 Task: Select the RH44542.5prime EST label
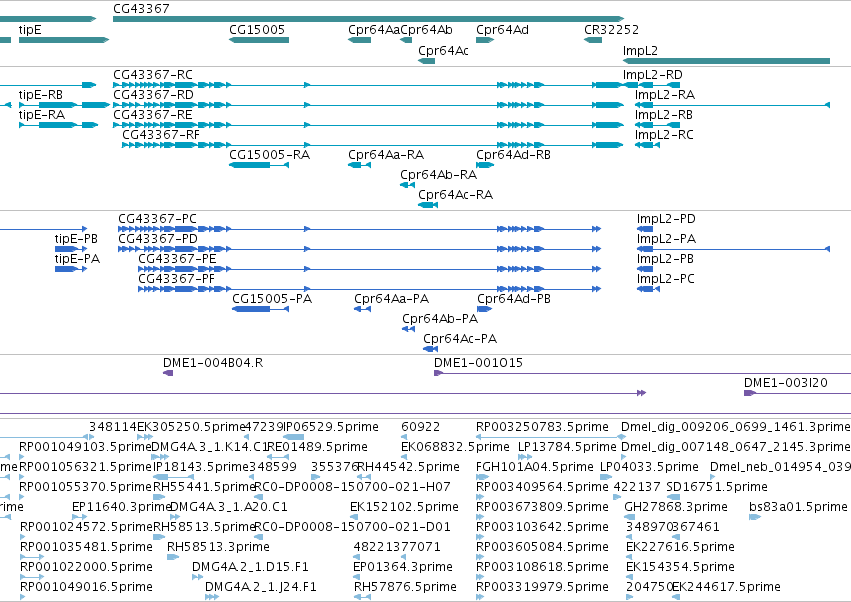408,467
